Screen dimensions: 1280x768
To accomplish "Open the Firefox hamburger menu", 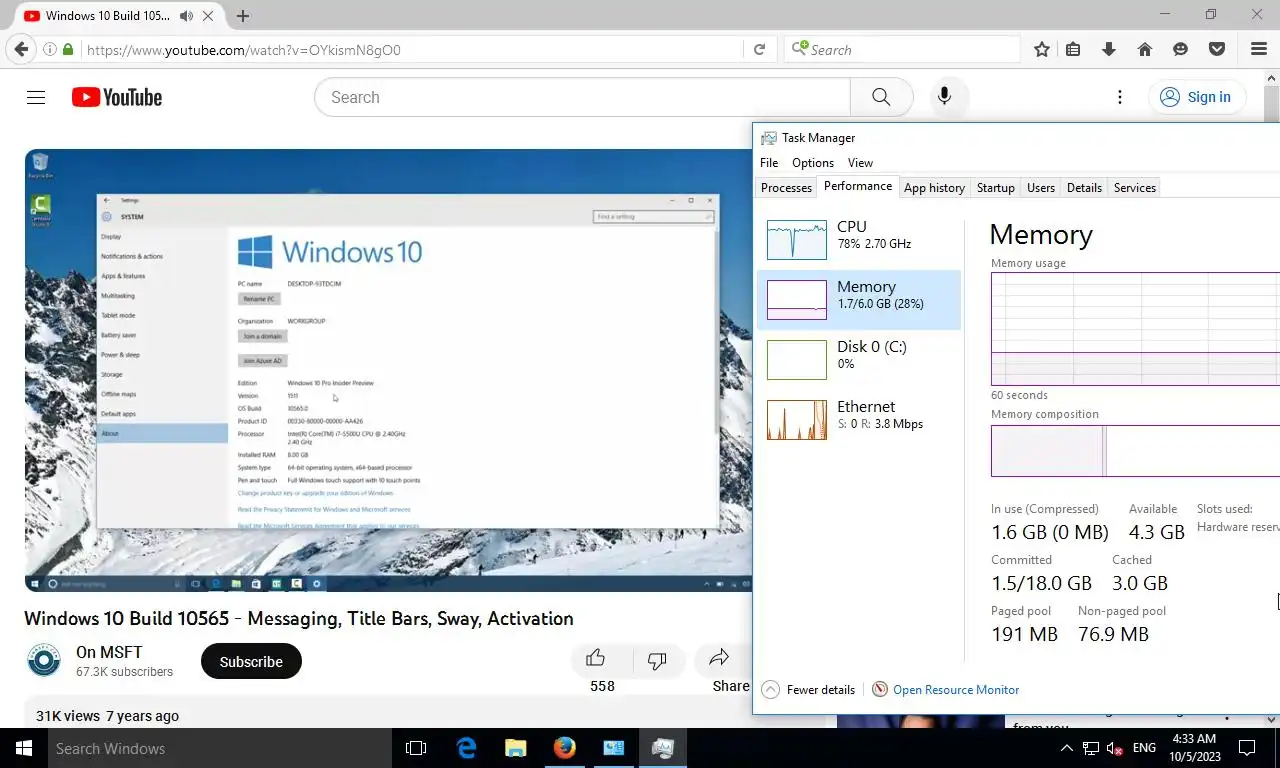I will (1259, 49).
